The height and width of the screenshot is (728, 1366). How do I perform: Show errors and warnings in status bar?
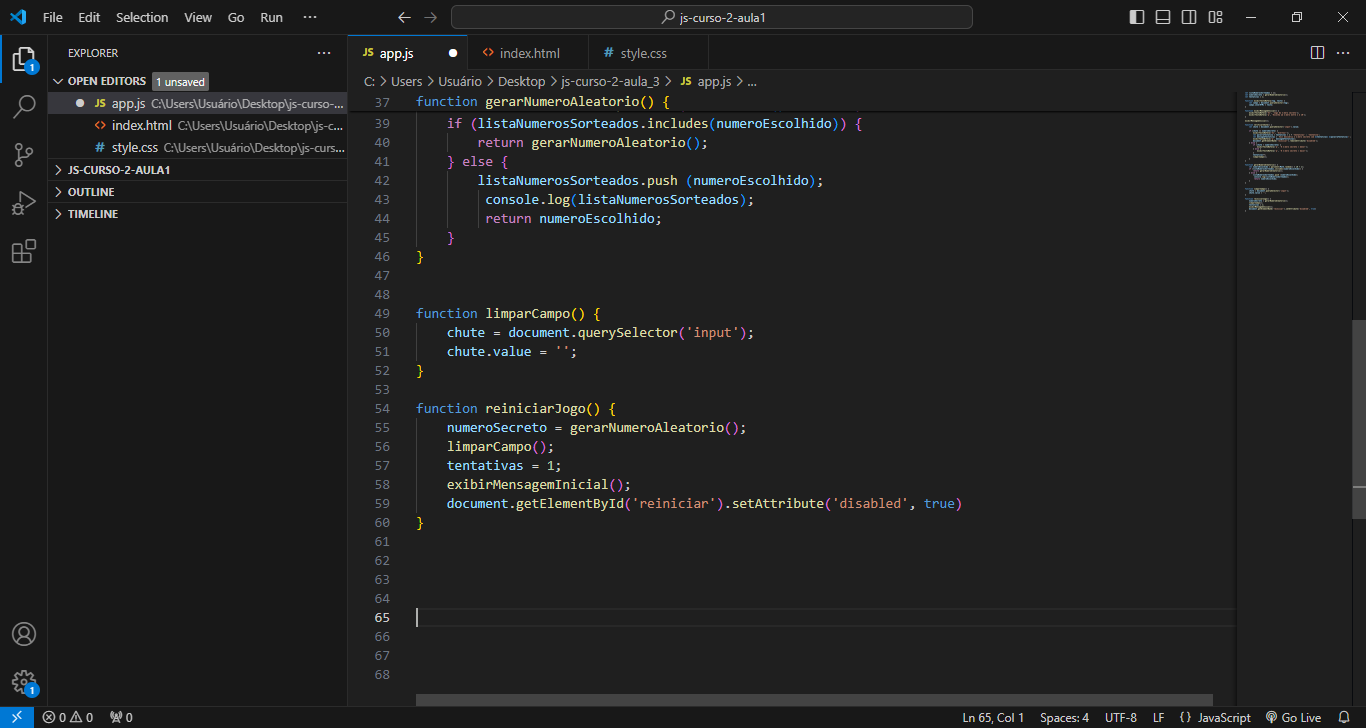[68, 717]
